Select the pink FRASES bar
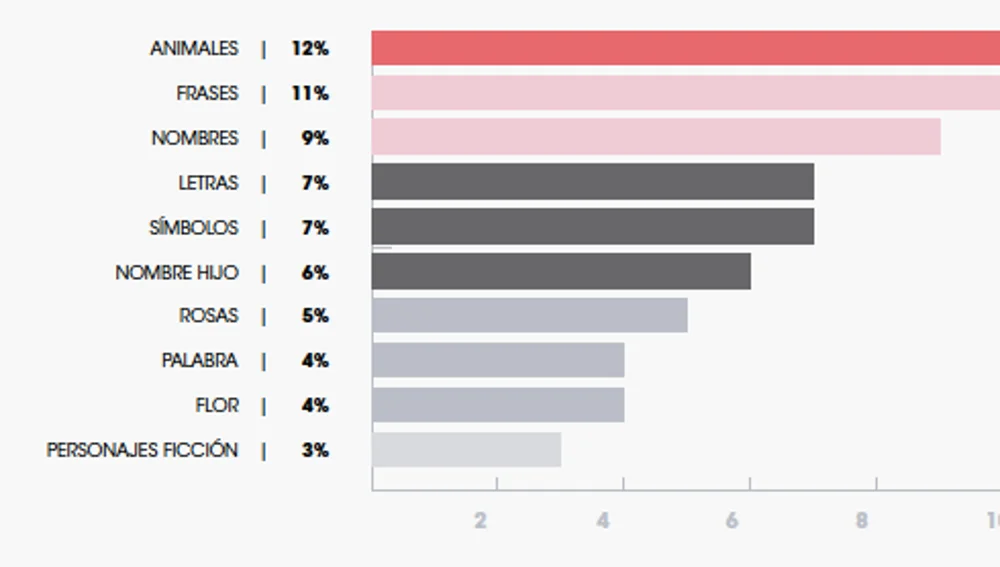1000x567 pixels. (685, 93)
